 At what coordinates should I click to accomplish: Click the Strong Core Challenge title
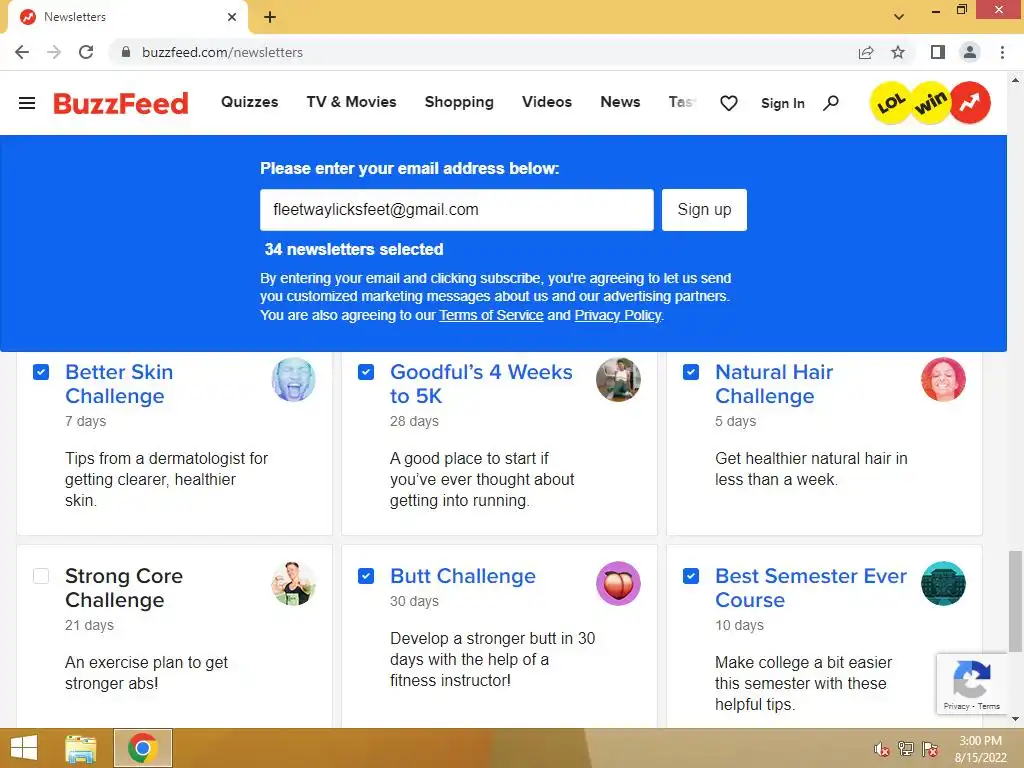click(x=124, y=588)
